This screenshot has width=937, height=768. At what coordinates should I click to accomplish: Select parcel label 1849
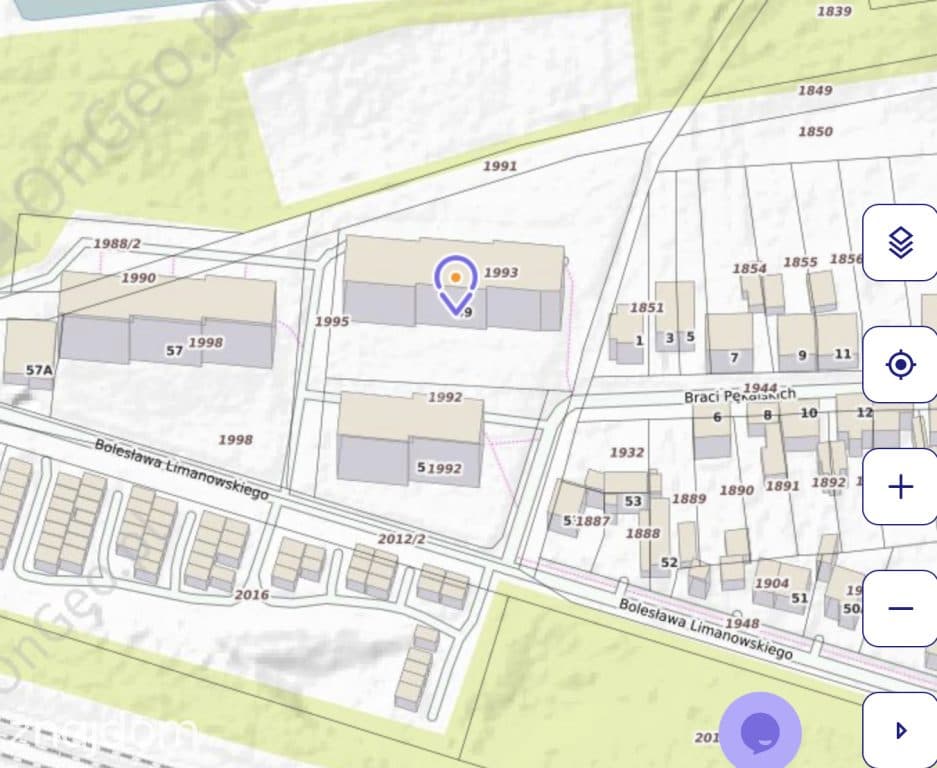point(815,90)
